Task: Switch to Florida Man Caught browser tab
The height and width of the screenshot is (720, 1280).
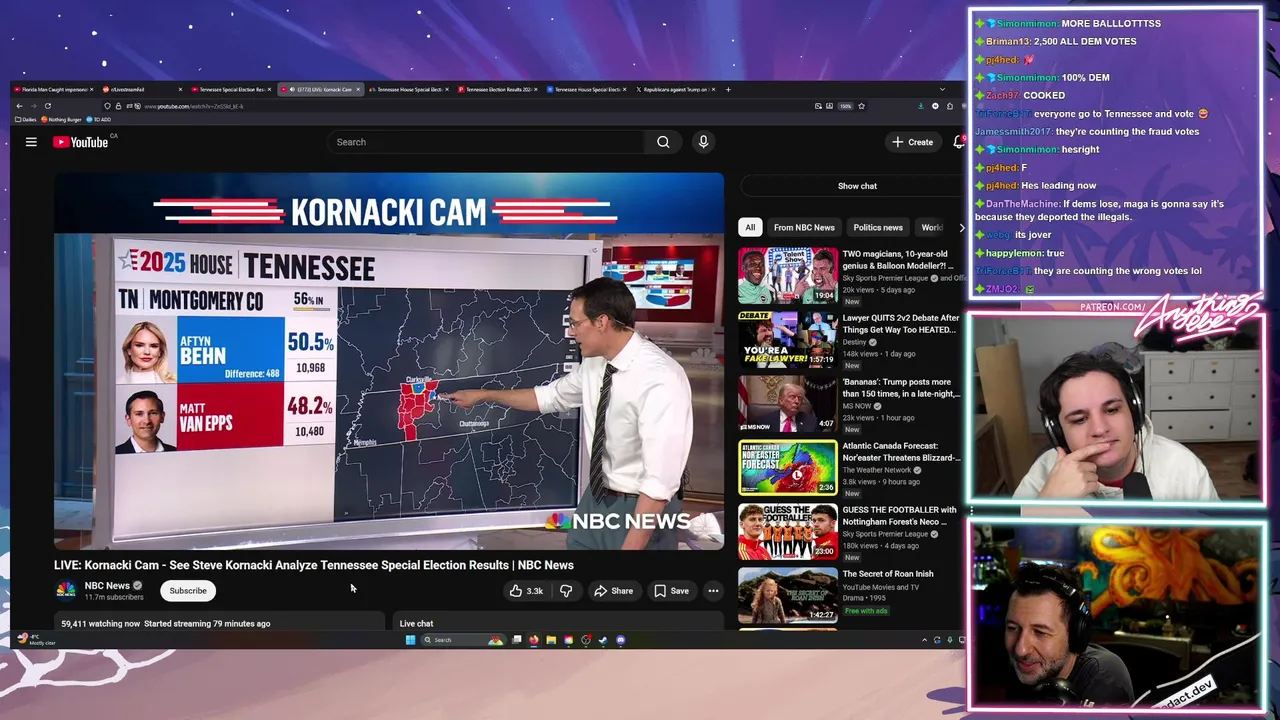Action: tap(51, 89)
